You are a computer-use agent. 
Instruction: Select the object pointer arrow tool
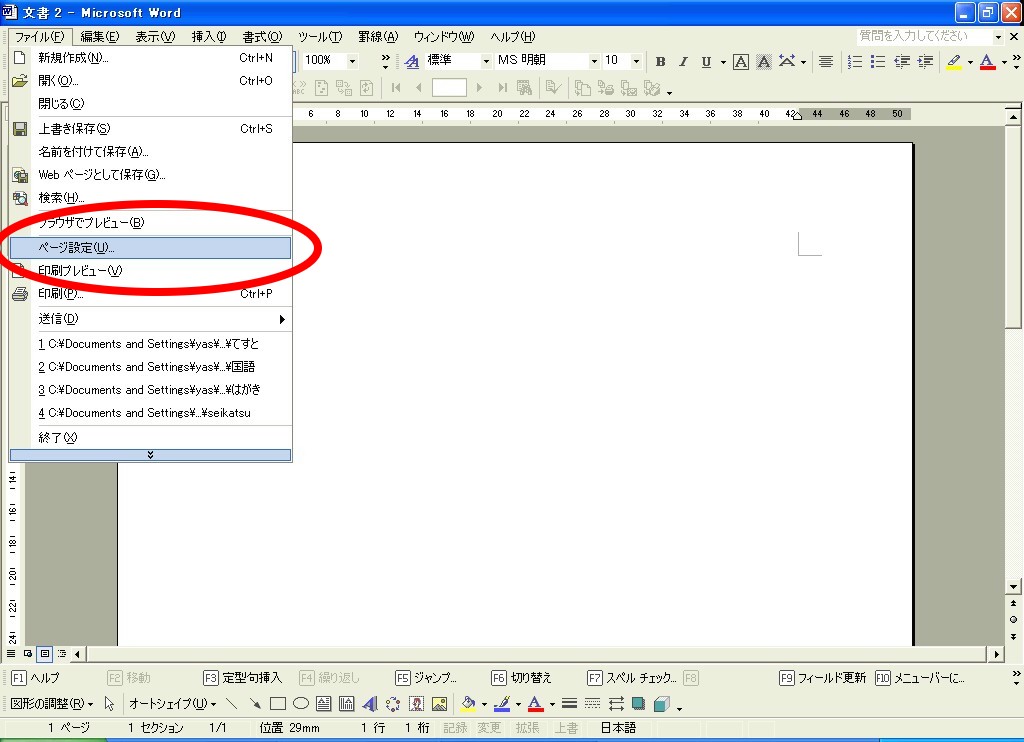[109, 704]
